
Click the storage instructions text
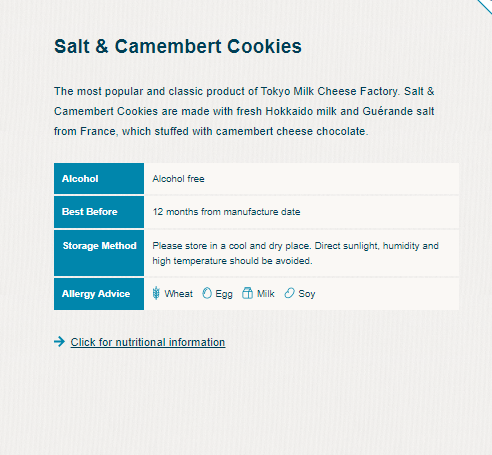click(295, 253)
